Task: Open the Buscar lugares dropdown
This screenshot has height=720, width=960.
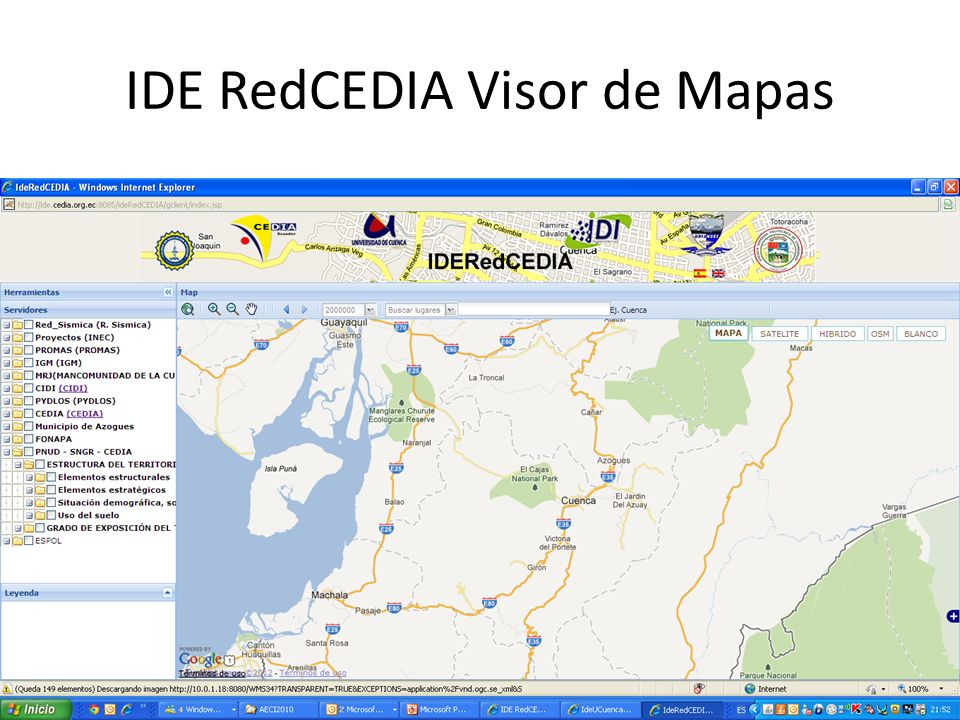Action: tap(451, 310)
